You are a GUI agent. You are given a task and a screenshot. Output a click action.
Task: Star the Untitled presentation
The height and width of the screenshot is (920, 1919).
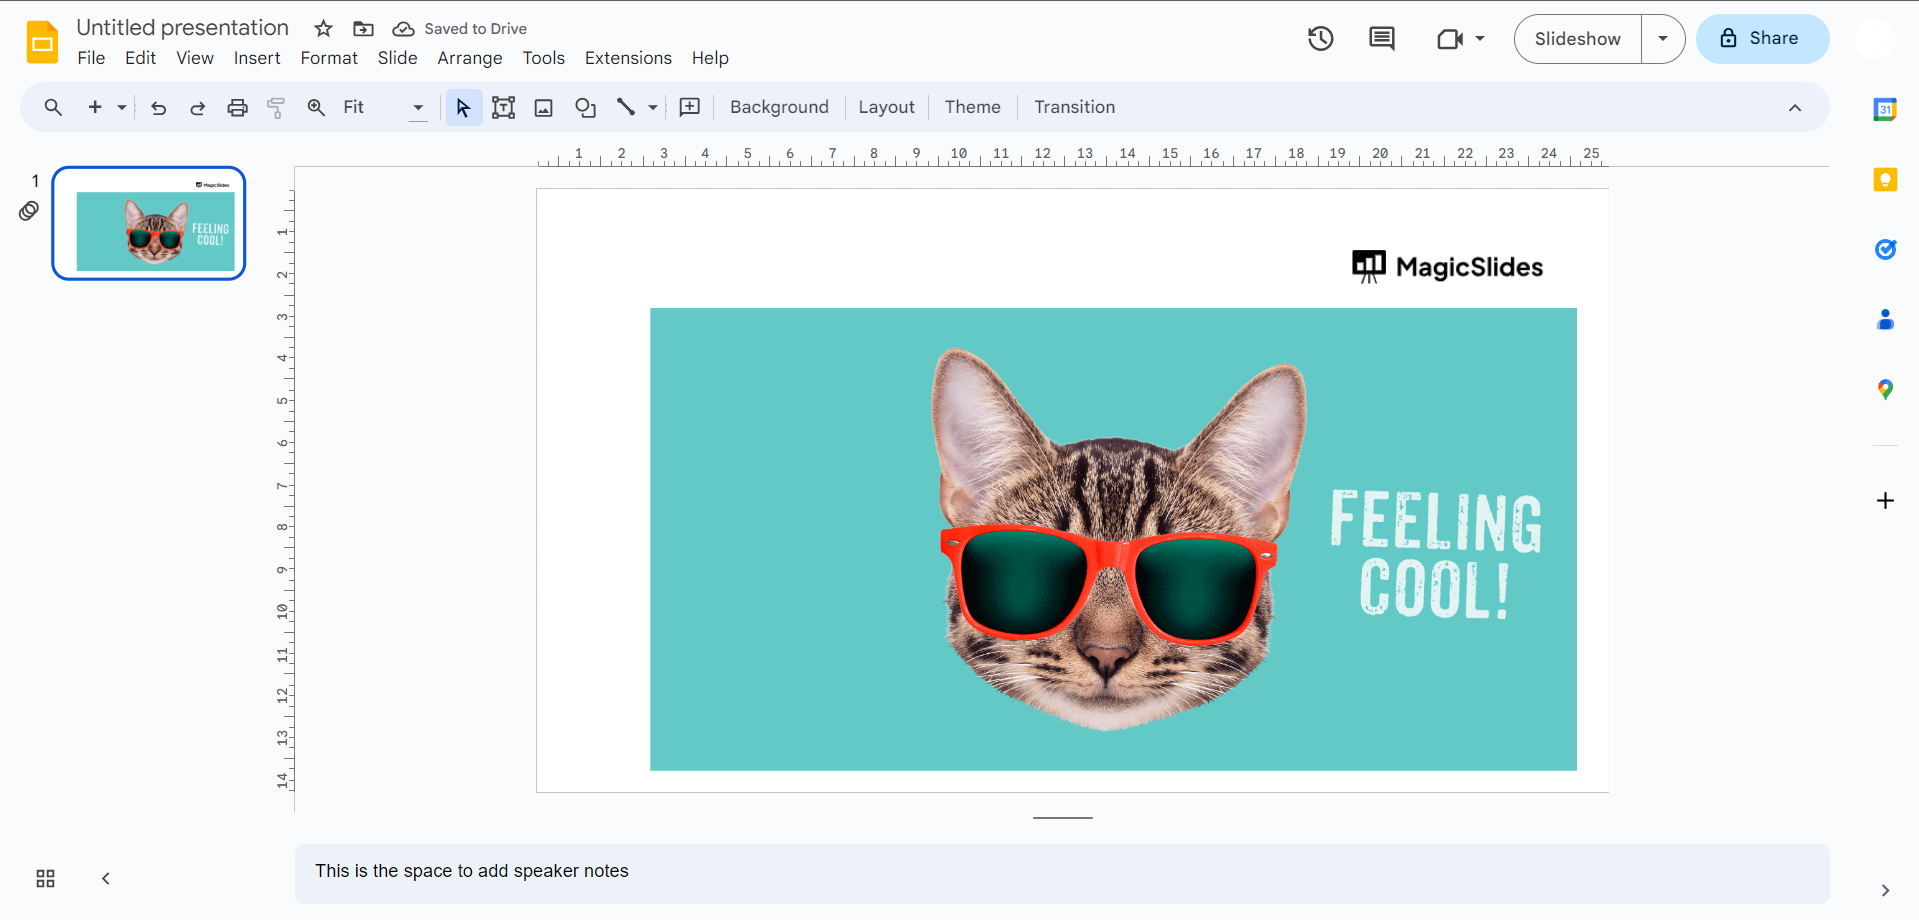[323, 29]
